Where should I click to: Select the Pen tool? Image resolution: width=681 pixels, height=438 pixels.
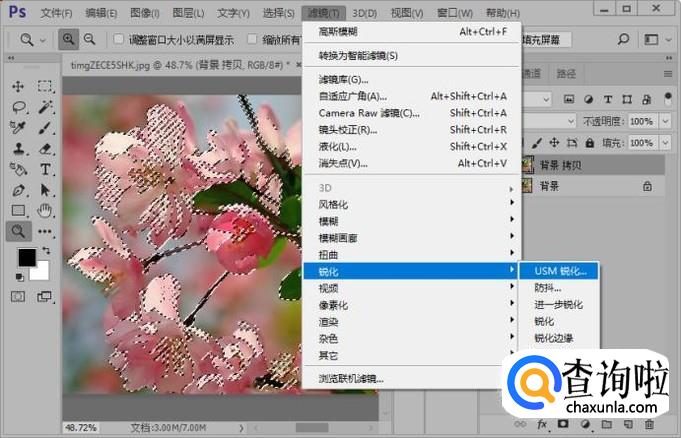tap(18, 190)
